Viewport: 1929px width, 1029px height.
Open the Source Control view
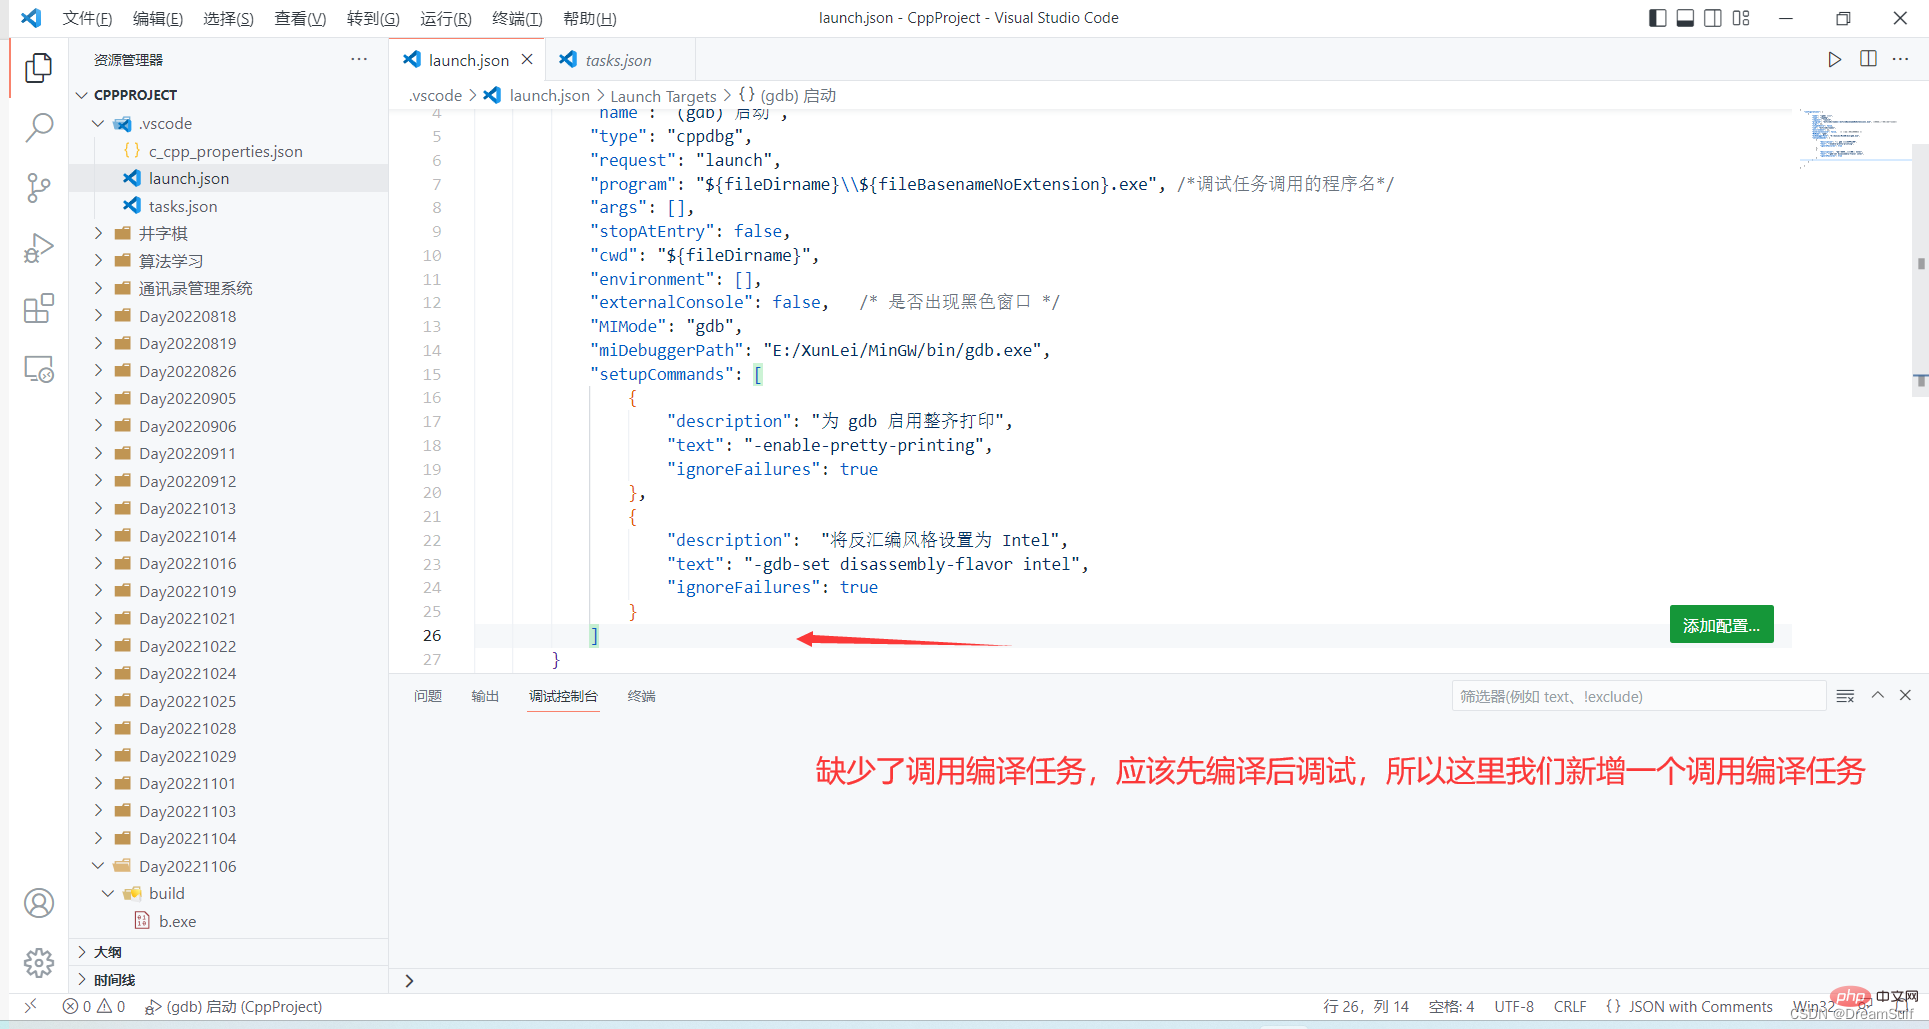38,188
